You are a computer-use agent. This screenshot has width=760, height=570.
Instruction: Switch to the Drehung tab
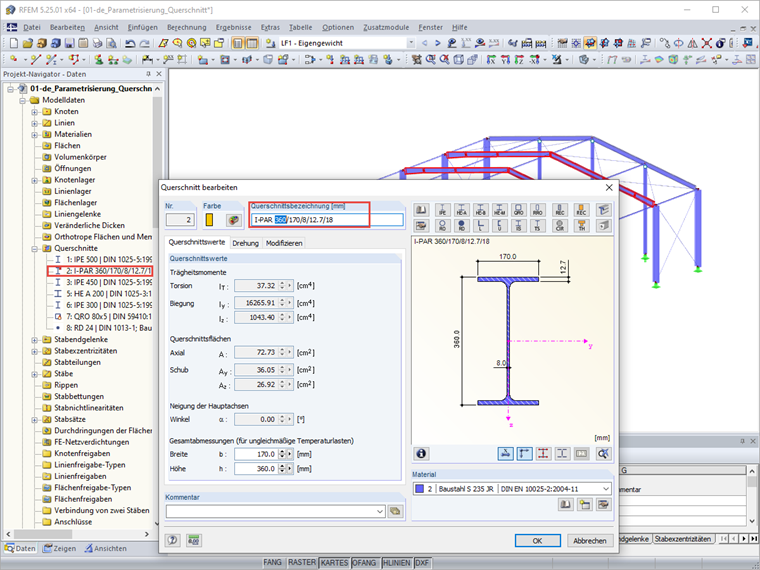pyautogui.click(x=245, y=243)
